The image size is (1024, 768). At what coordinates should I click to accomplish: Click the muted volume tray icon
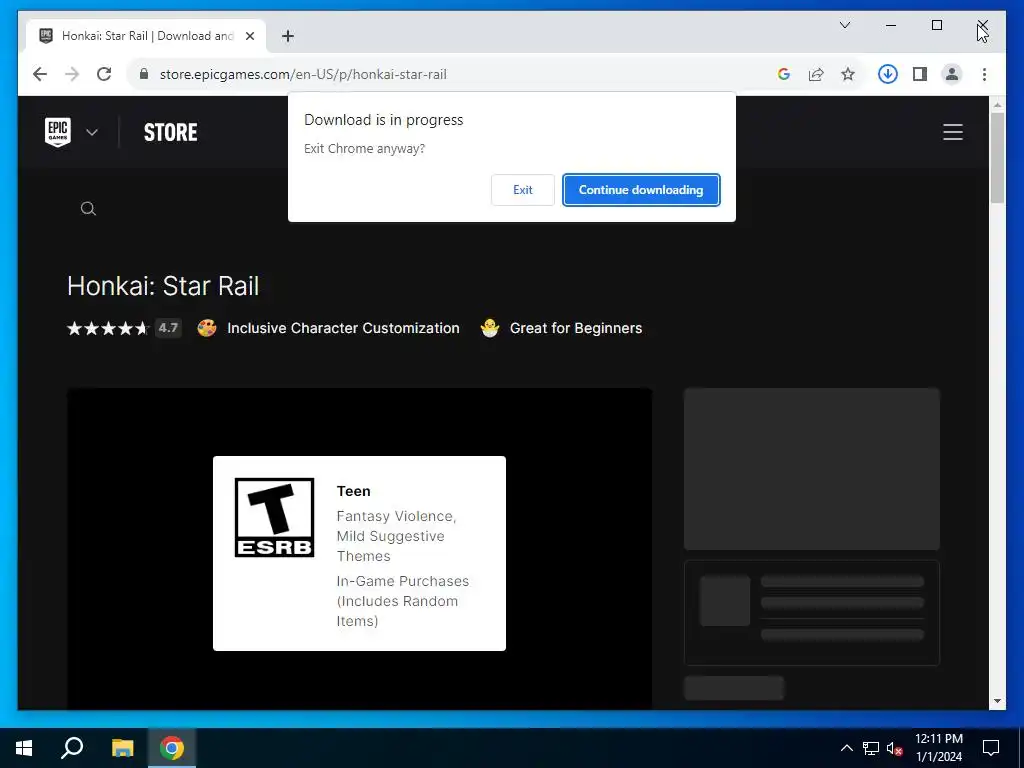895,748
